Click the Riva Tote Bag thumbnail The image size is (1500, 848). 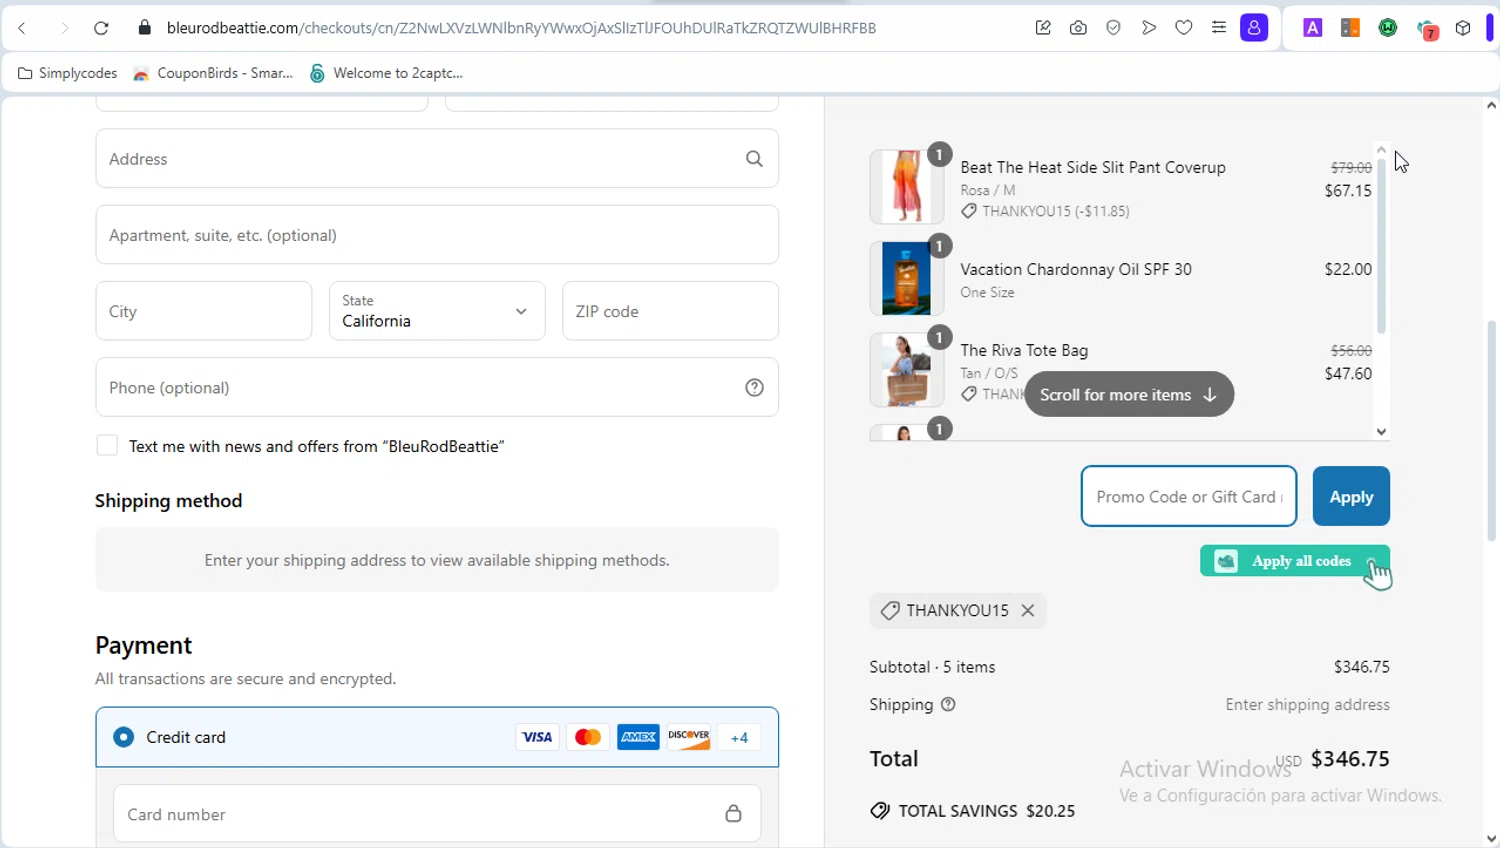pyautogui.click(x=906, y=370)
